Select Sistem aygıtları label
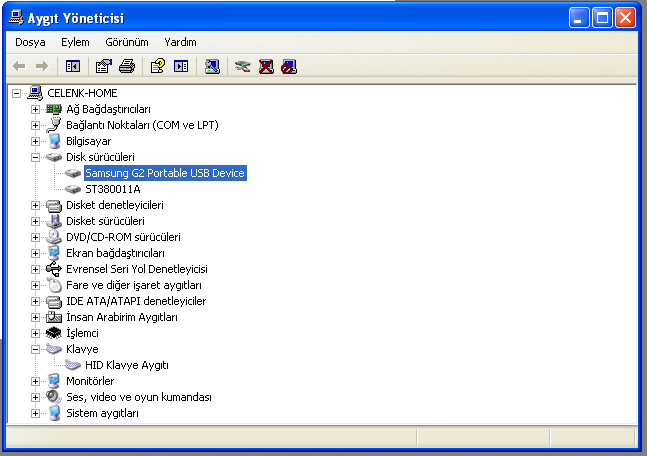 coord(102,413)
